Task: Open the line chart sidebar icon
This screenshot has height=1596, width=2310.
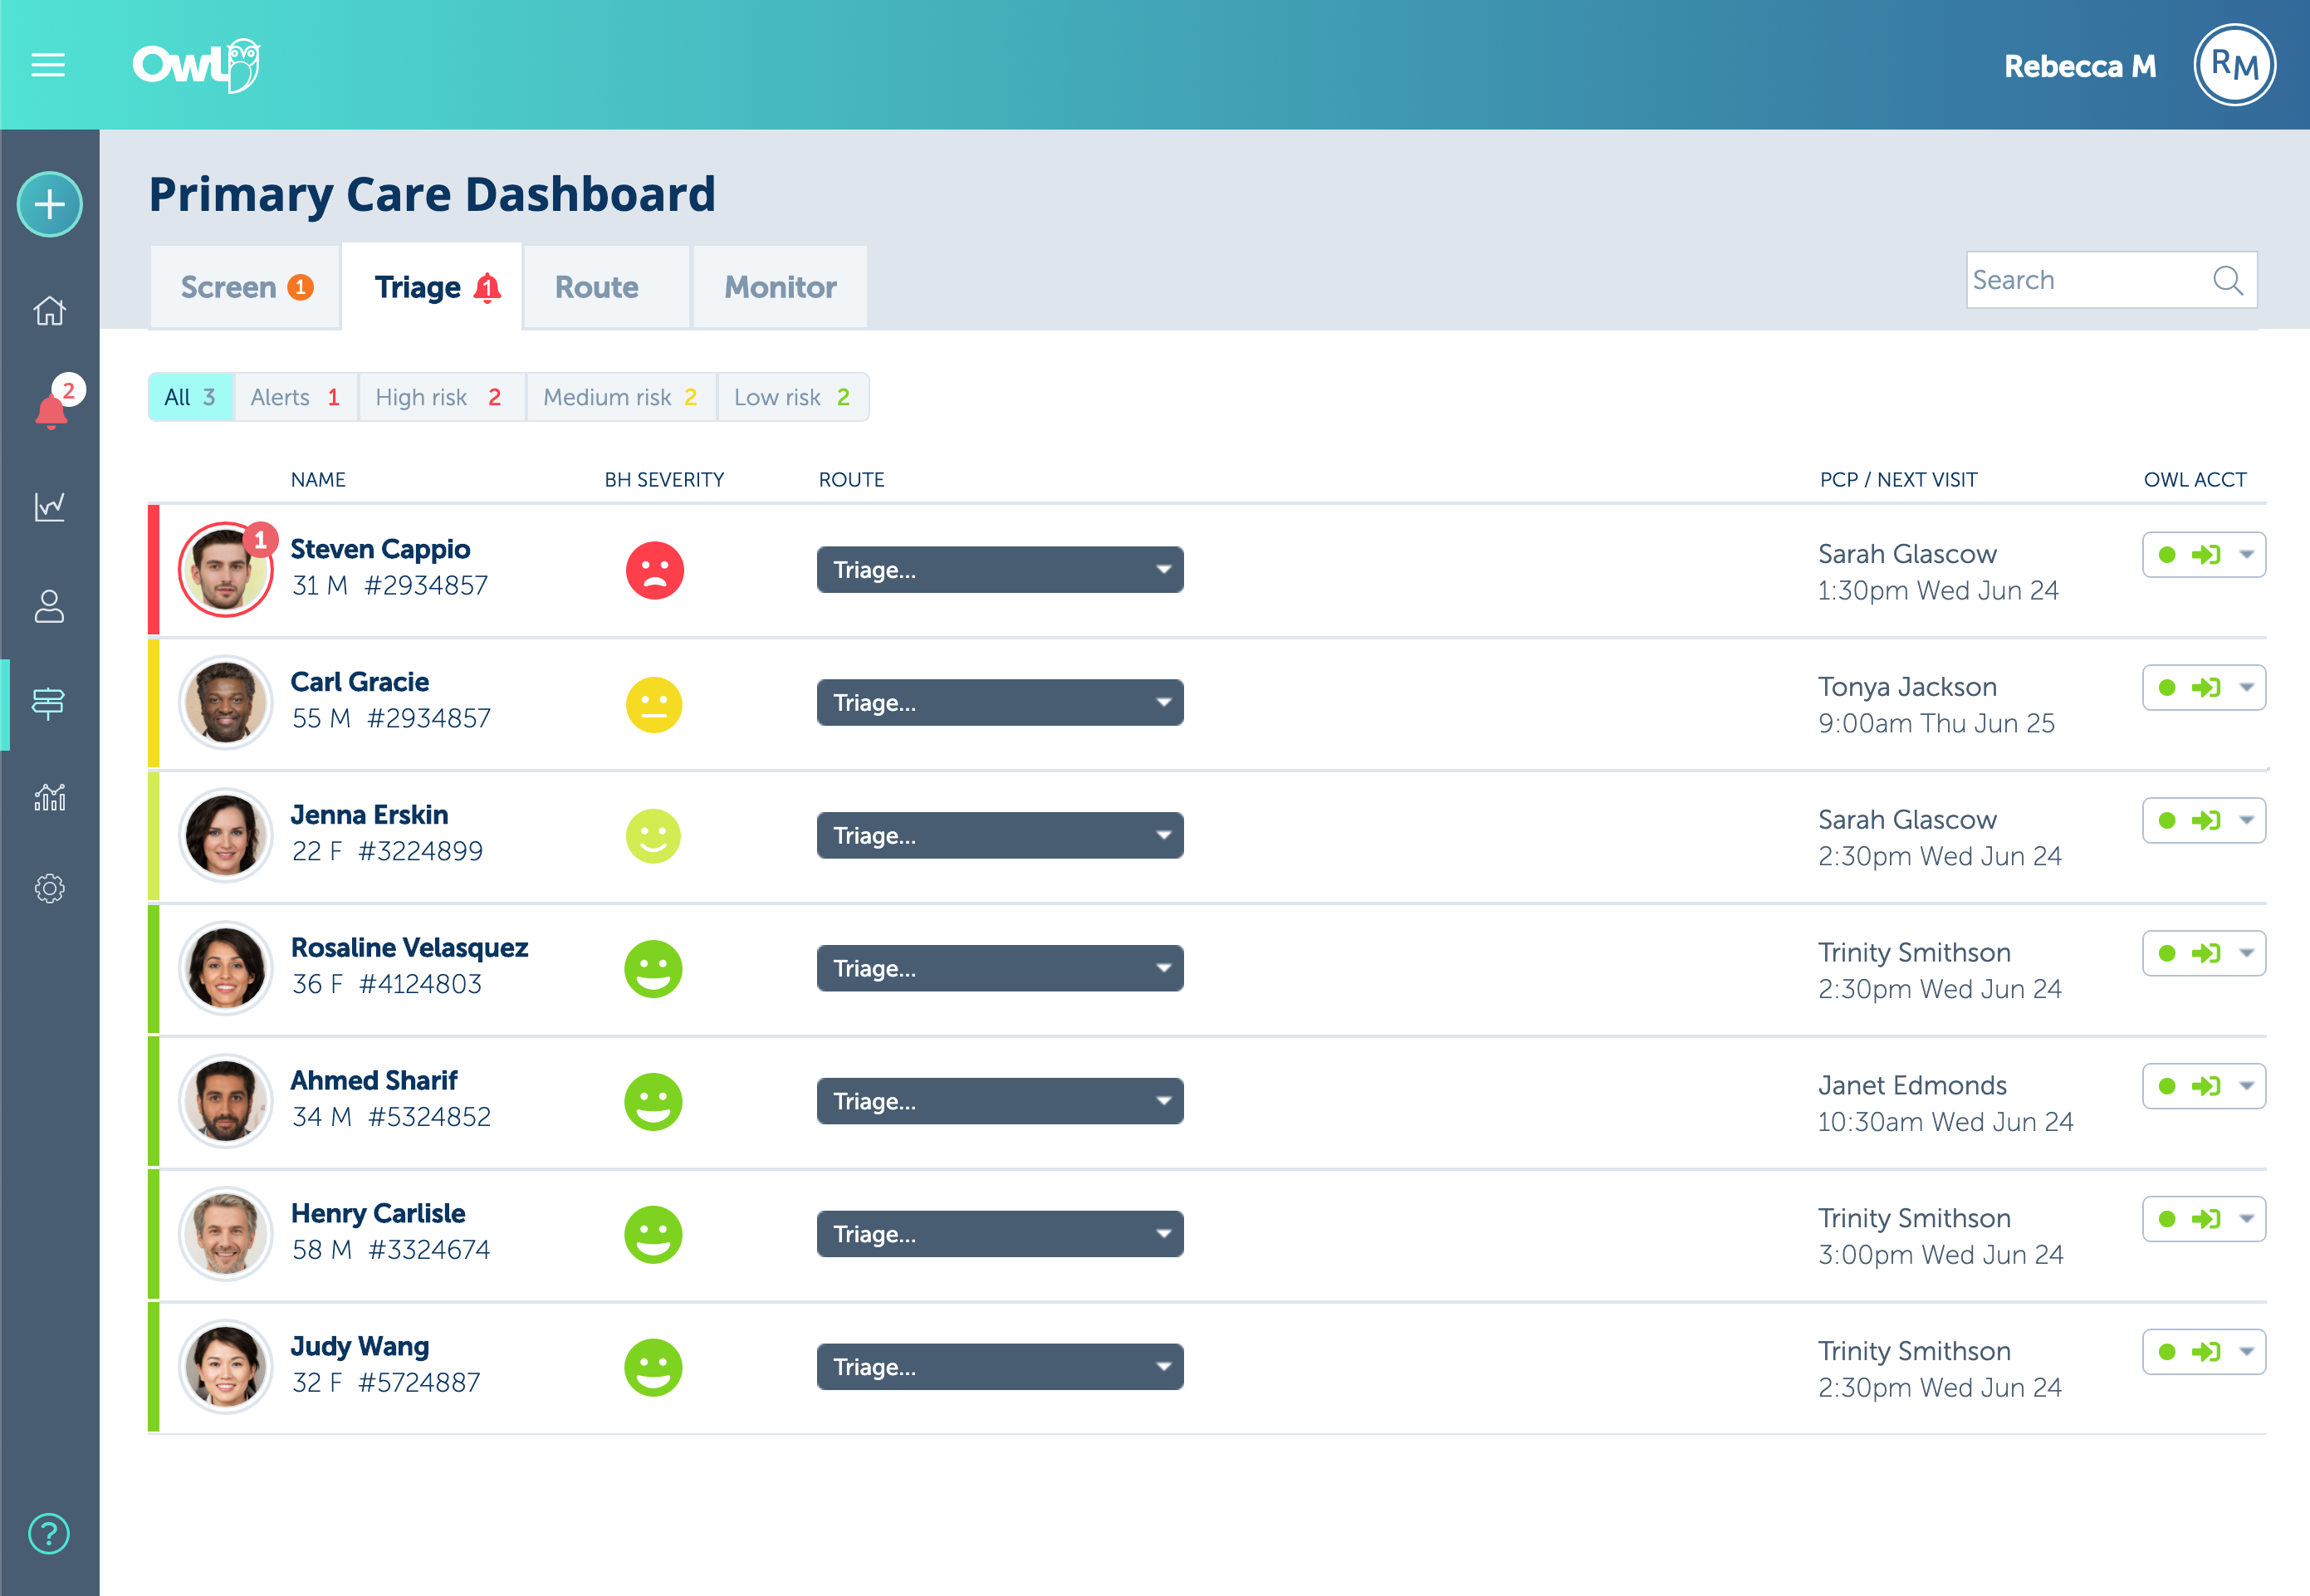Action: (49, 506)
